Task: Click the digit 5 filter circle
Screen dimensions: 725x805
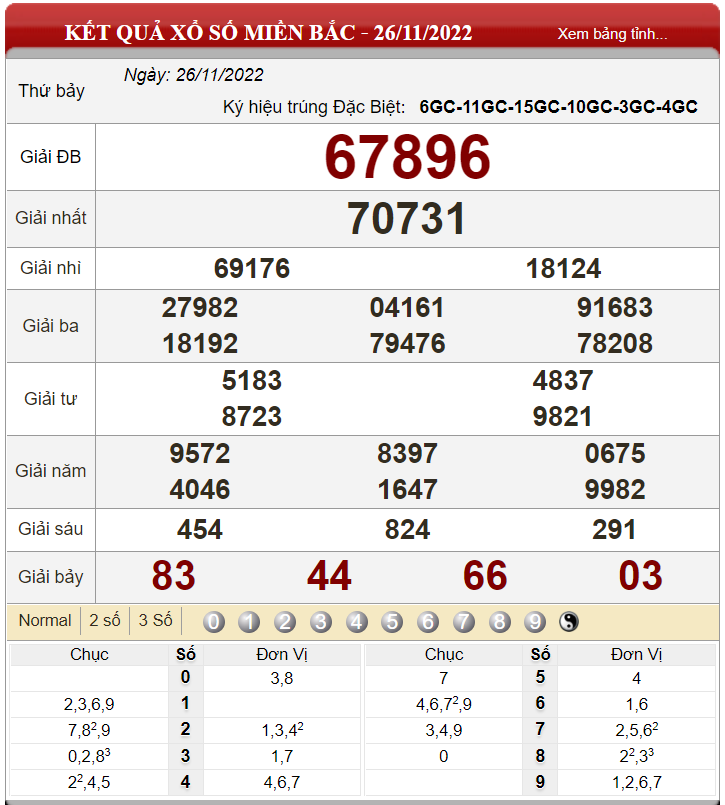Action: pos(392,622)
